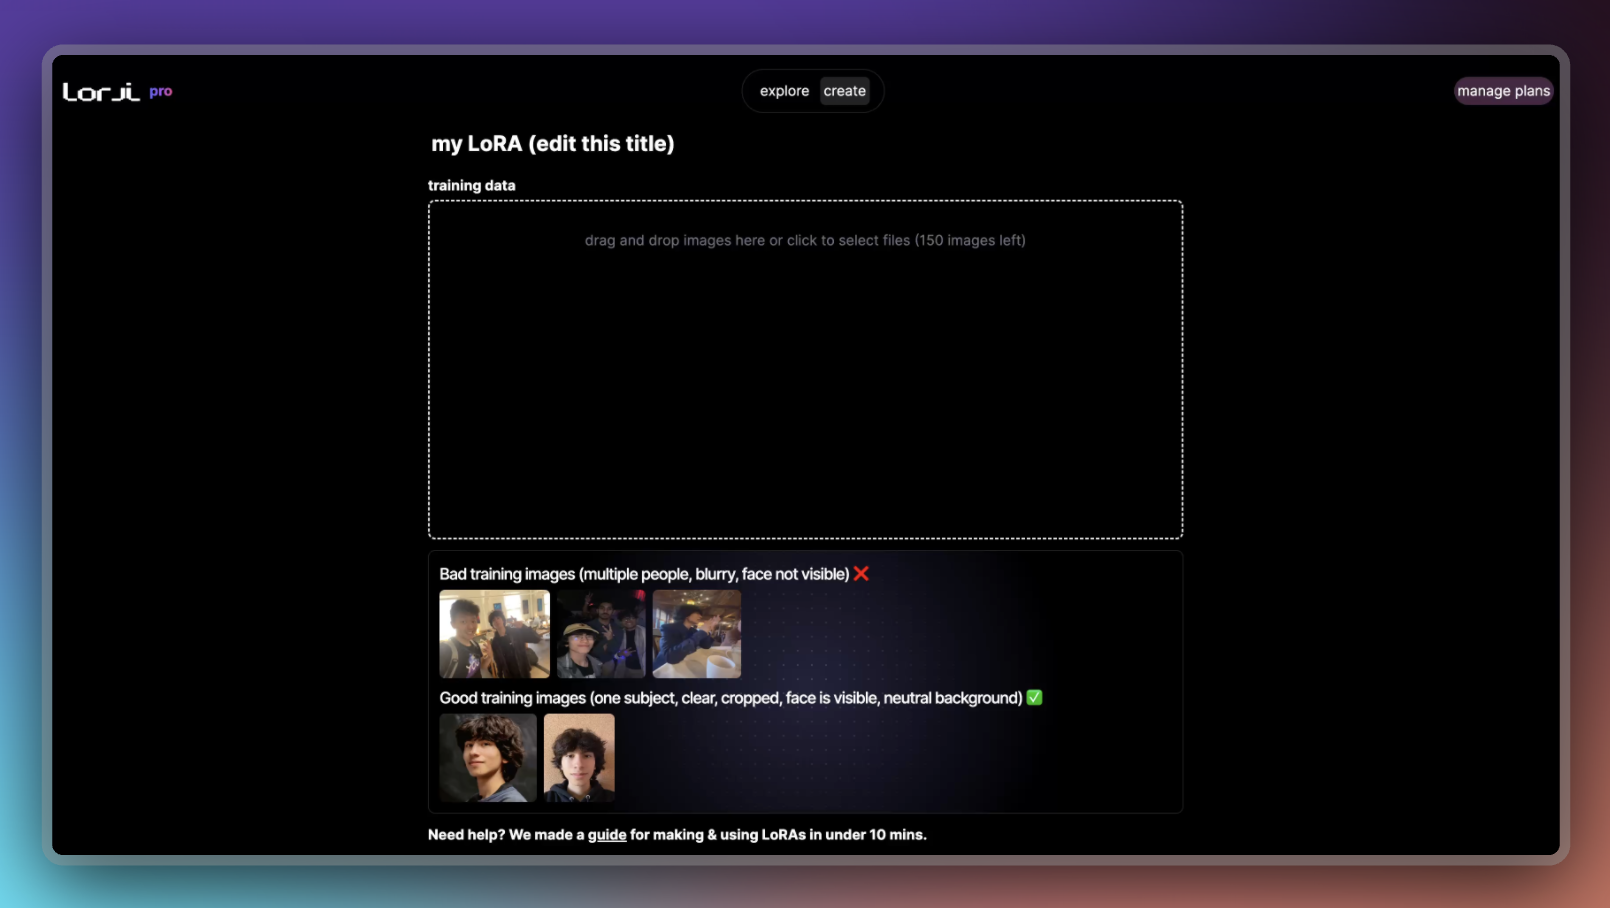Image resolution: width=1610 pixels, height=908 pixels.
Task: Open the first bad training example thumbnail
Action: point(494,634)
